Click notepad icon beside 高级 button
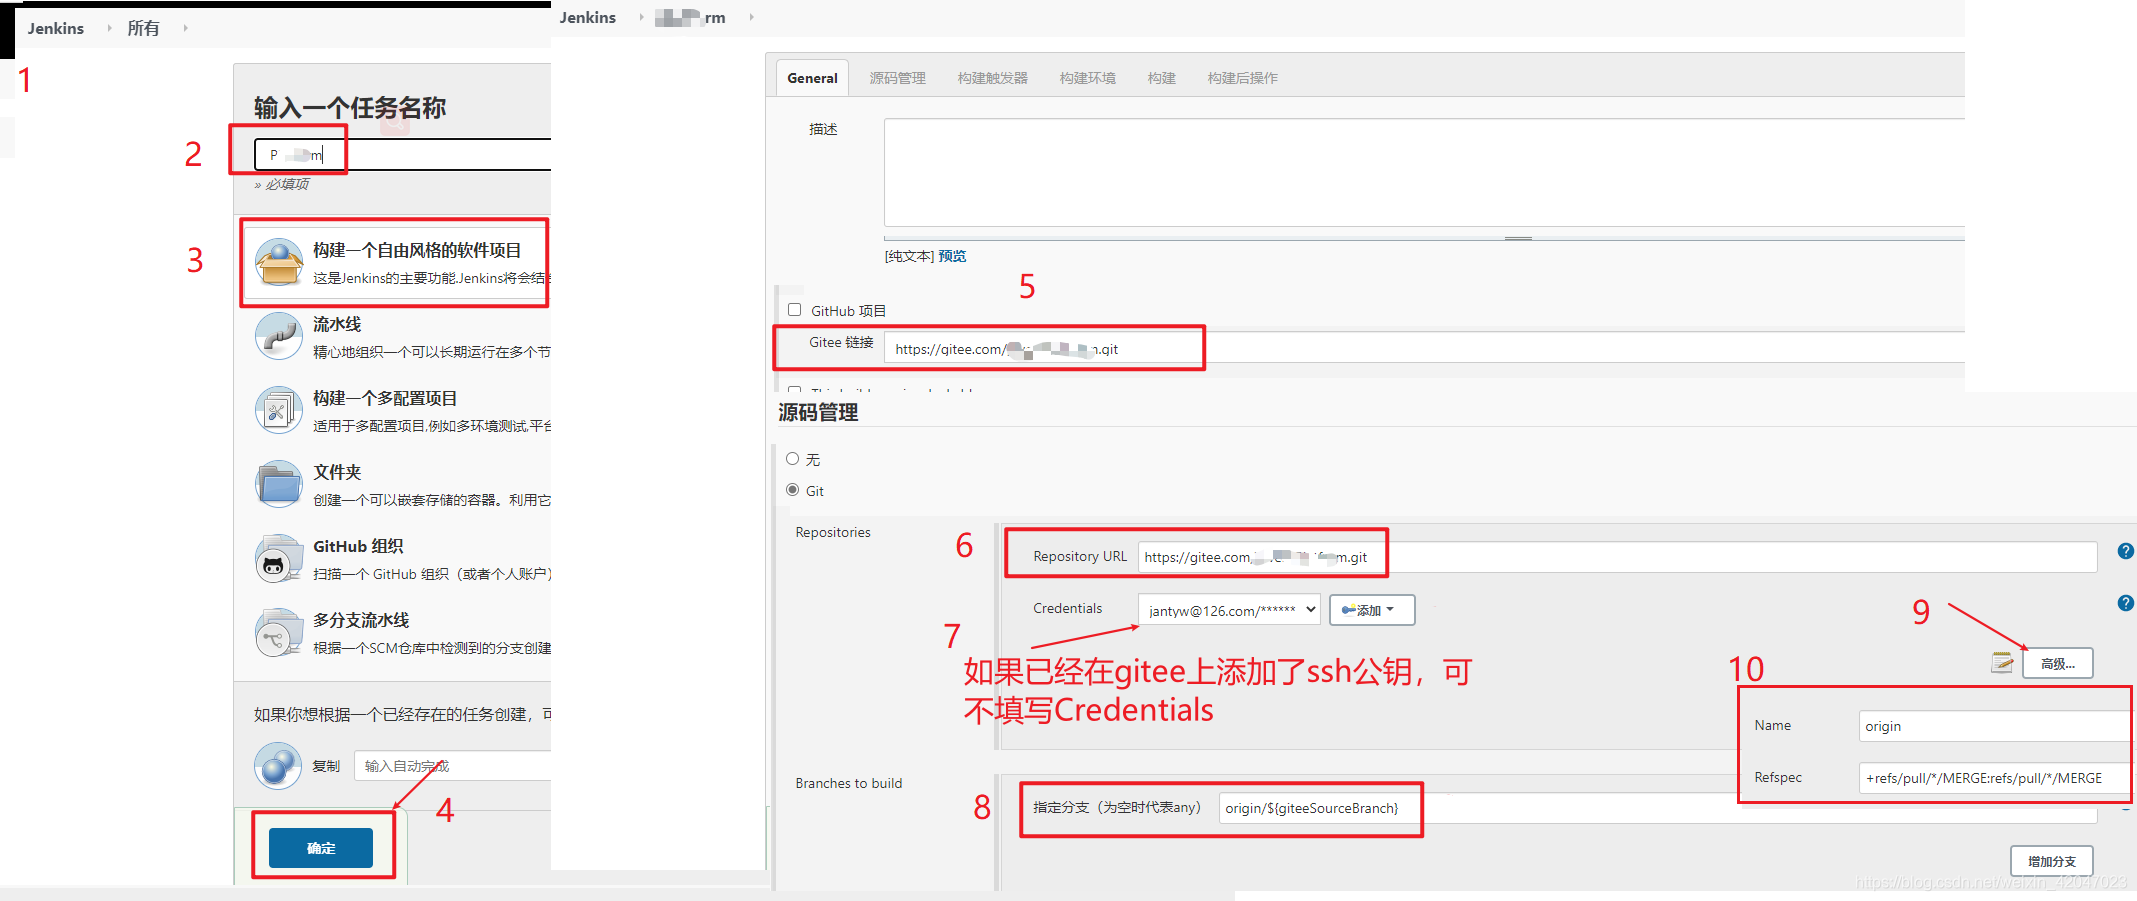Screen dimensions: 2137x901 tap(2002, 662)
